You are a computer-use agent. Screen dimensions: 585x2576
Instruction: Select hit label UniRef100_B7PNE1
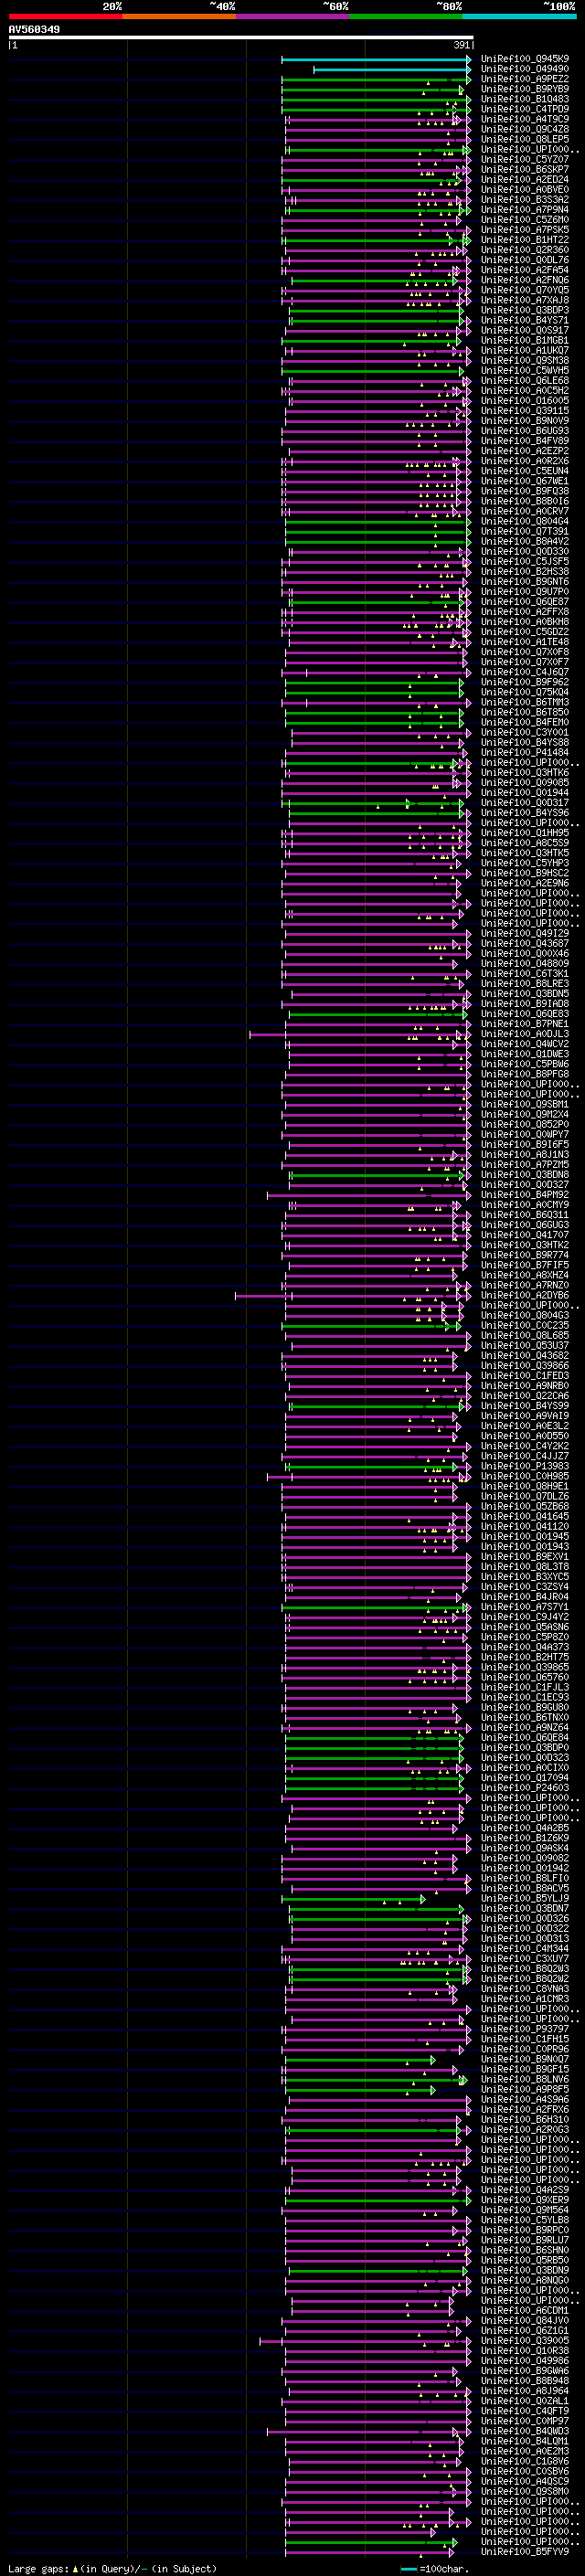pos(525,1024)
